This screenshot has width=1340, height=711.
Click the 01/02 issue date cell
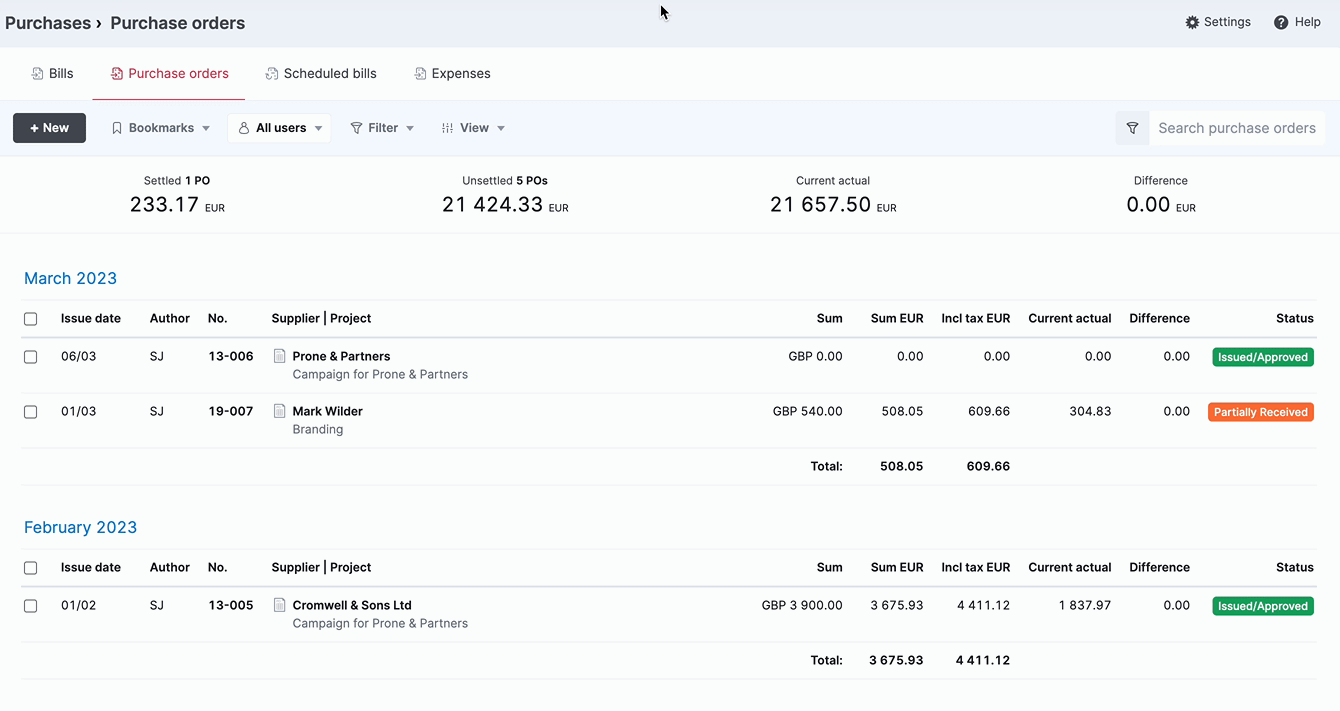coord(79,605)
